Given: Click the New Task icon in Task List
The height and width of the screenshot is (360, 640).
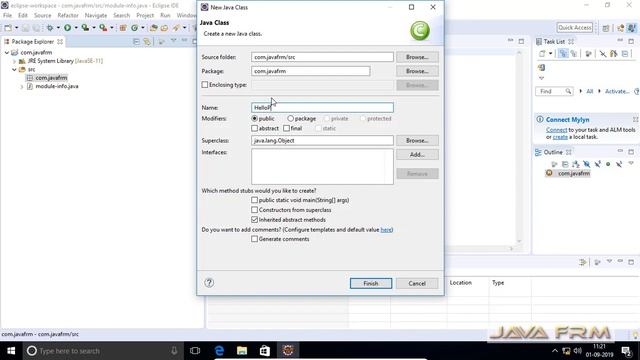Looking at the screenshot, I should point(542,53).
